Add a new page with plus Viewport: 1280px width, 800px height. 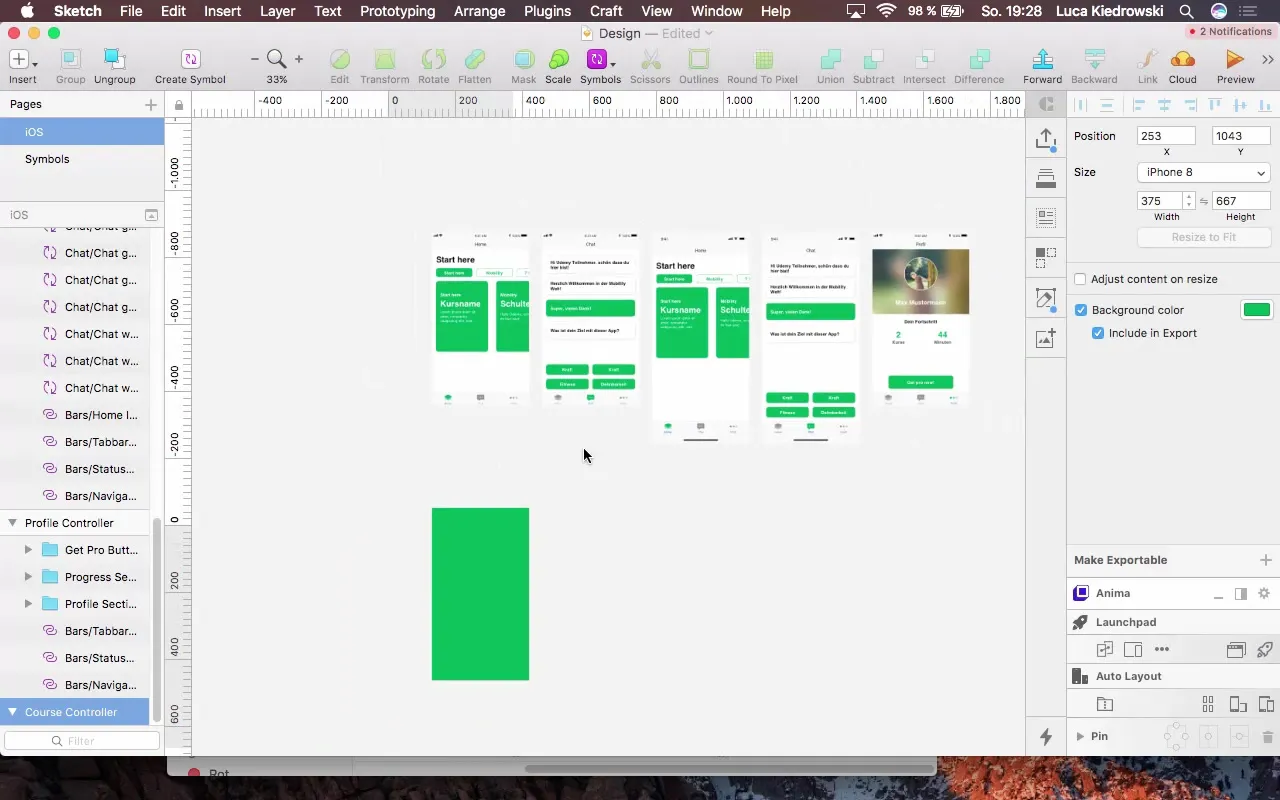(x=151, y=104)
